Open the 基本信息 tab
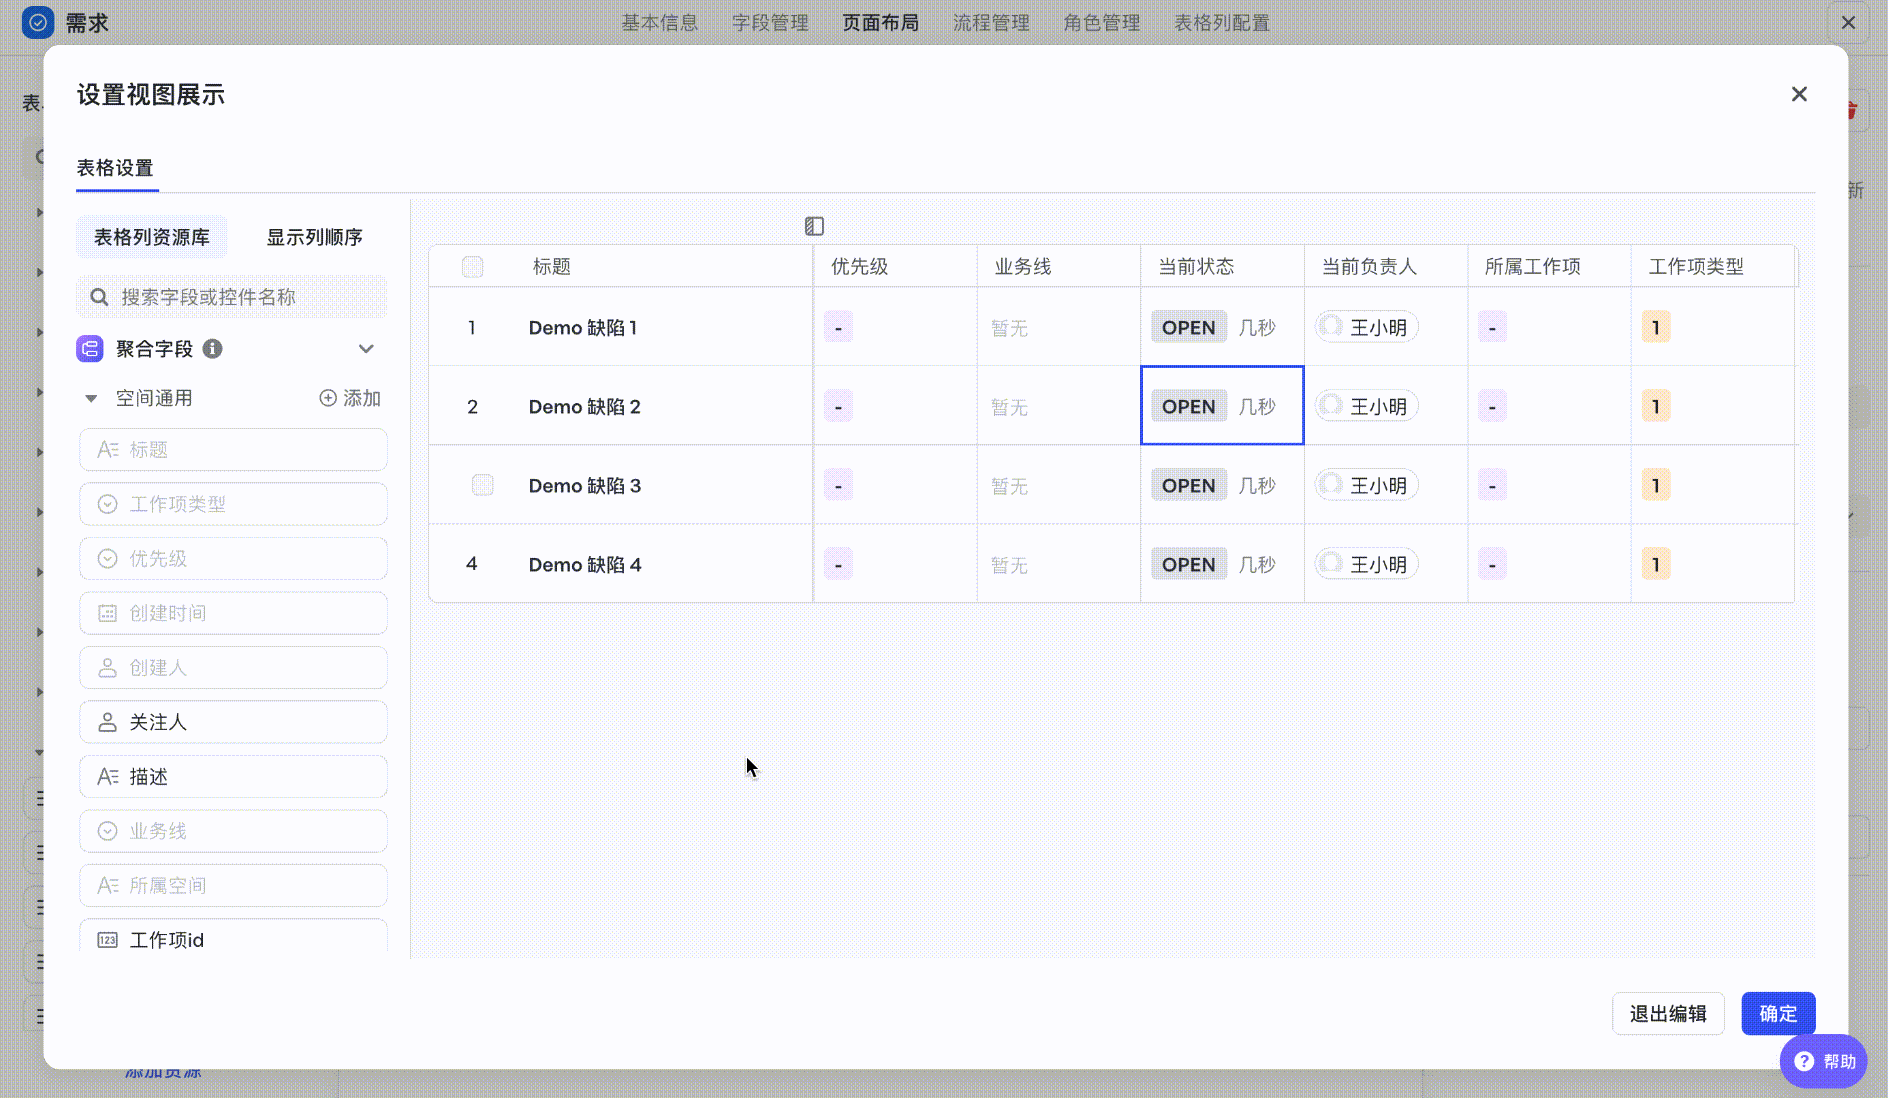This screenshot has width=1888, height=1098. coord(660,22)
